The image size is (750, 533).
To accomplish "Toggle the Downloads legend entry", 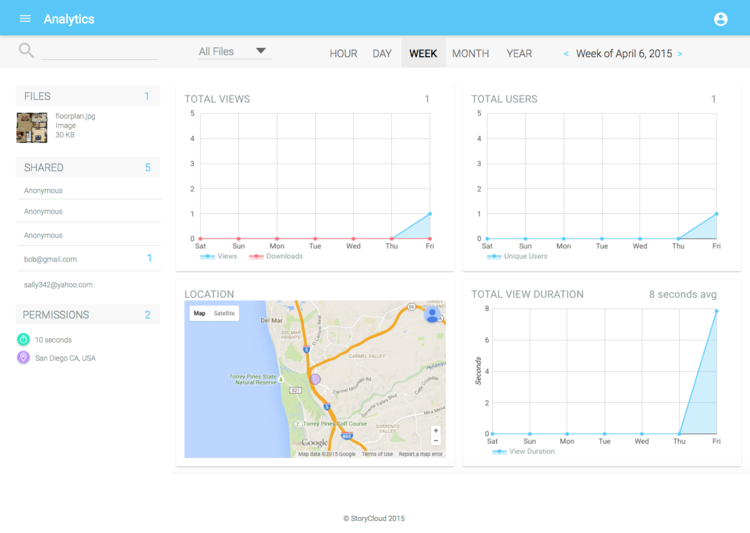I will (276, 256).
